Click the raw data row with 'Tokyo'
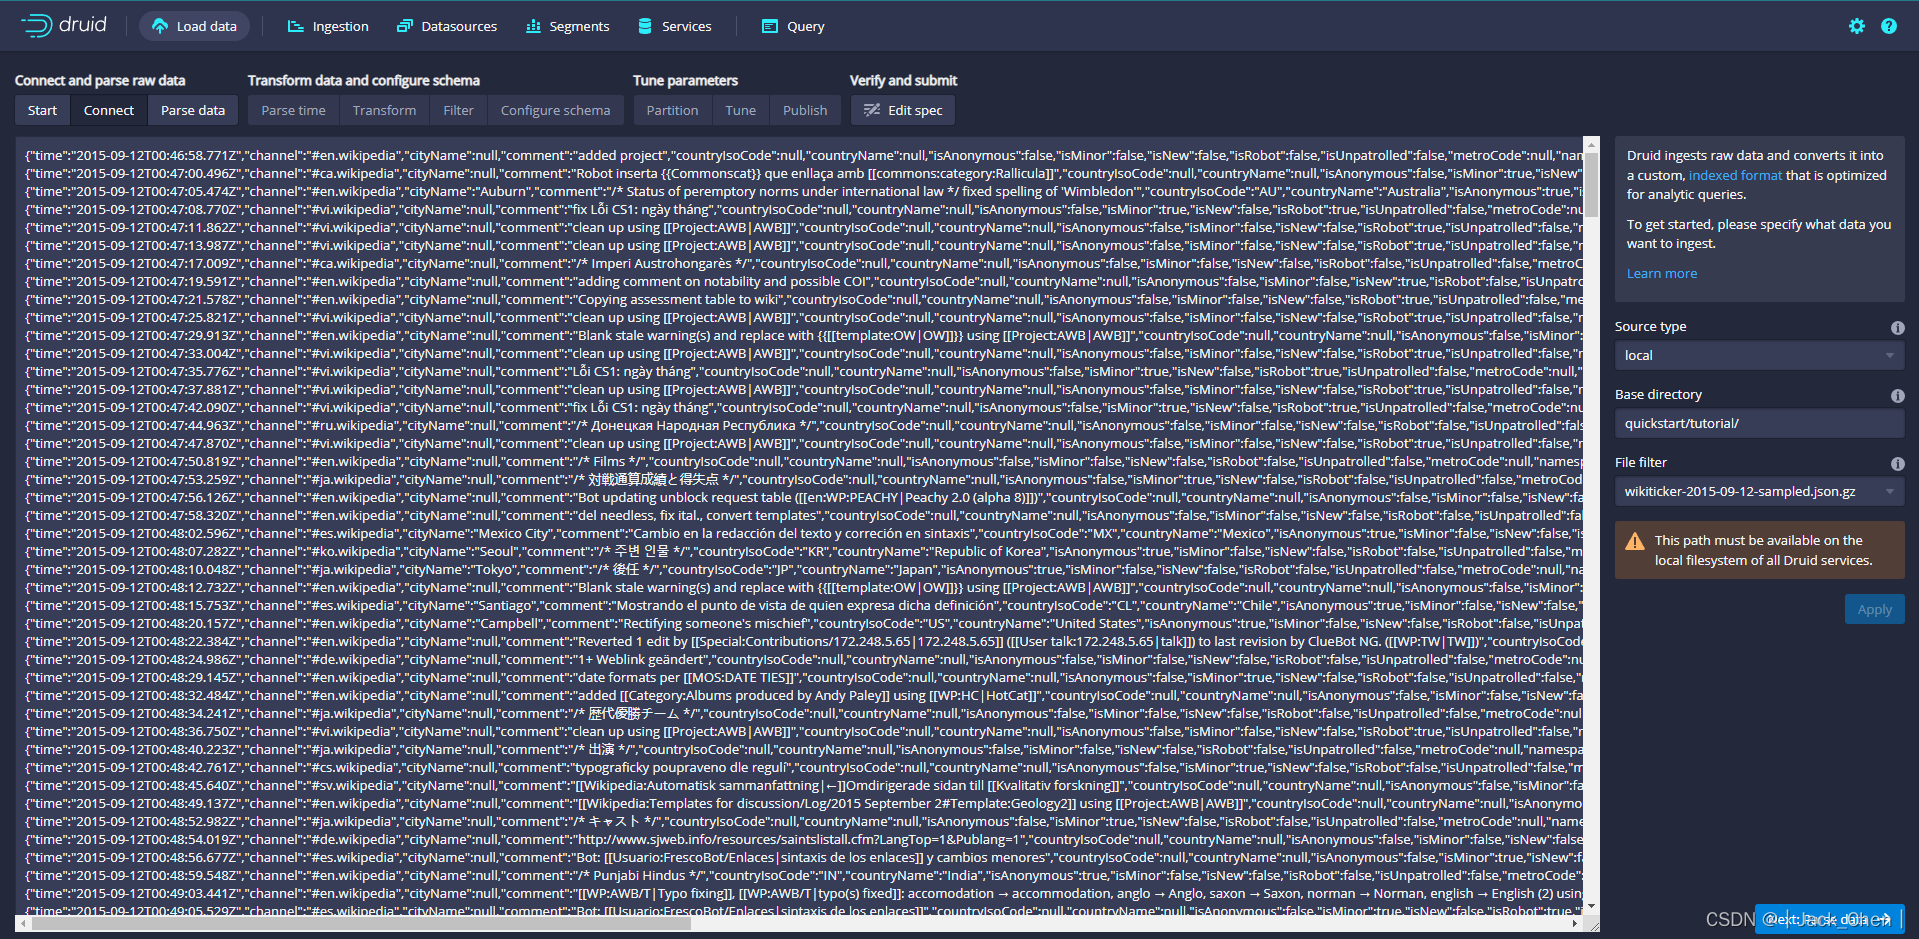 click(x=803, y=569)
